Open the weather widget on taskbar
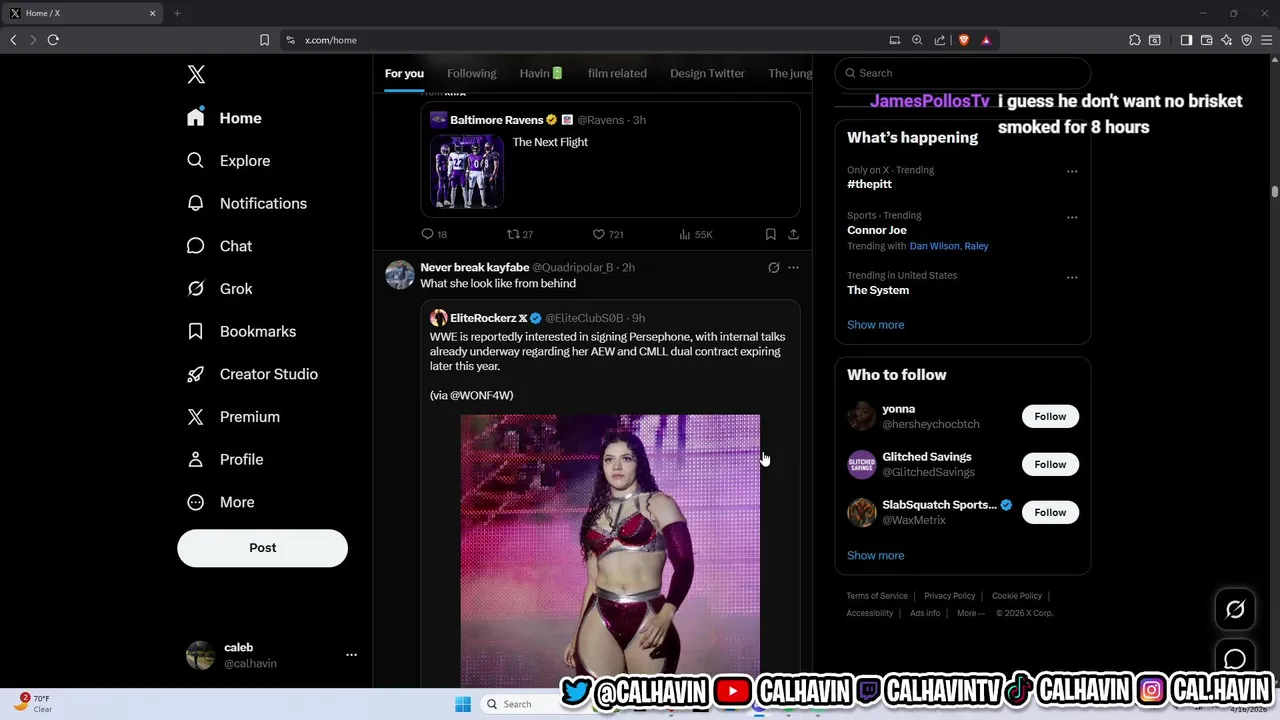 (35, 703)
